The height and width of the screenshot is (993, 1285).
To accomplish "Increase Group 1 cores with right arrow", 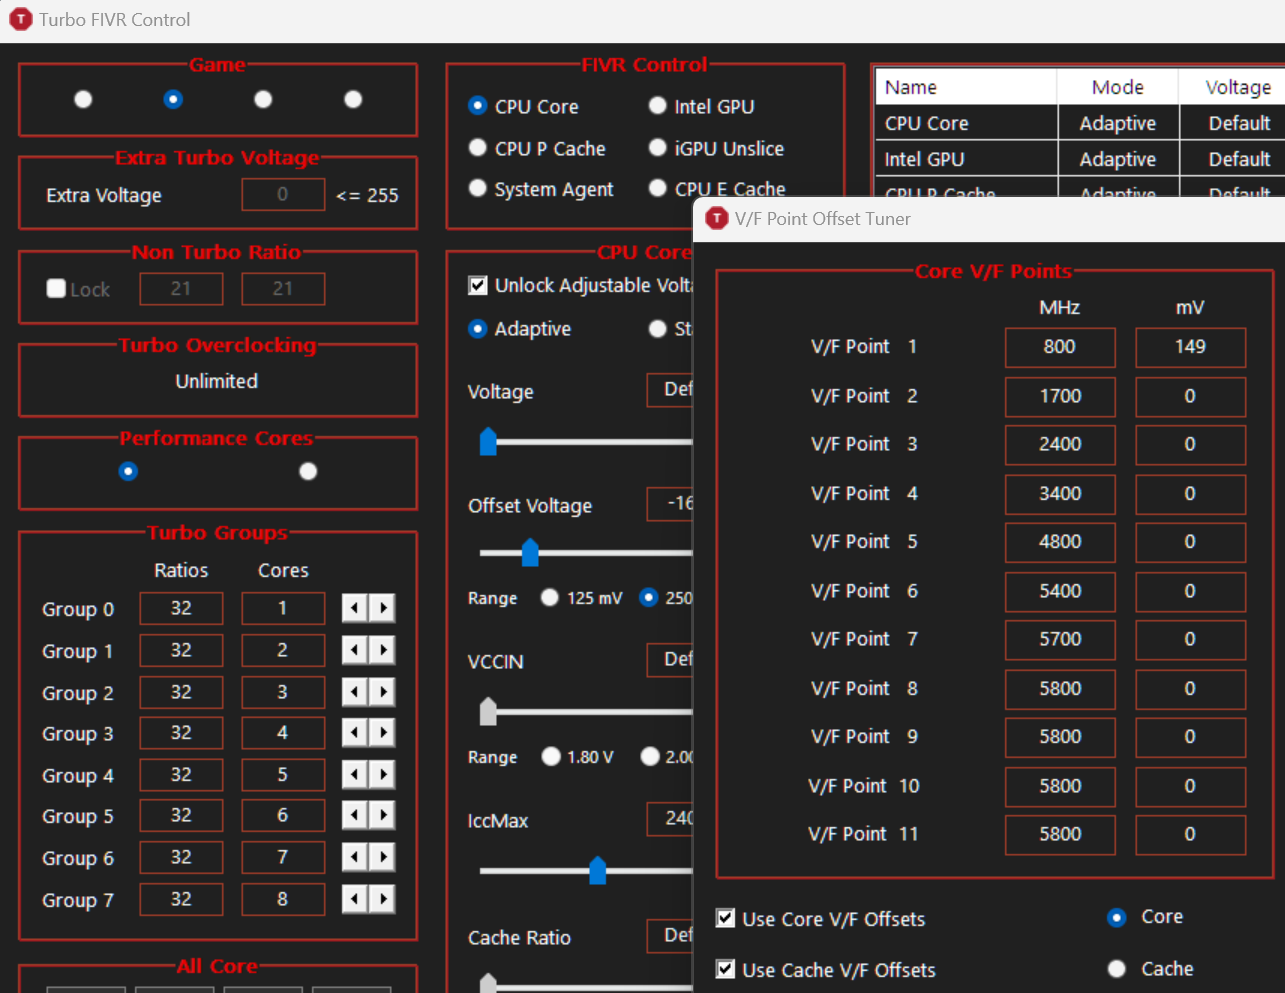I will tap(382, 650).
